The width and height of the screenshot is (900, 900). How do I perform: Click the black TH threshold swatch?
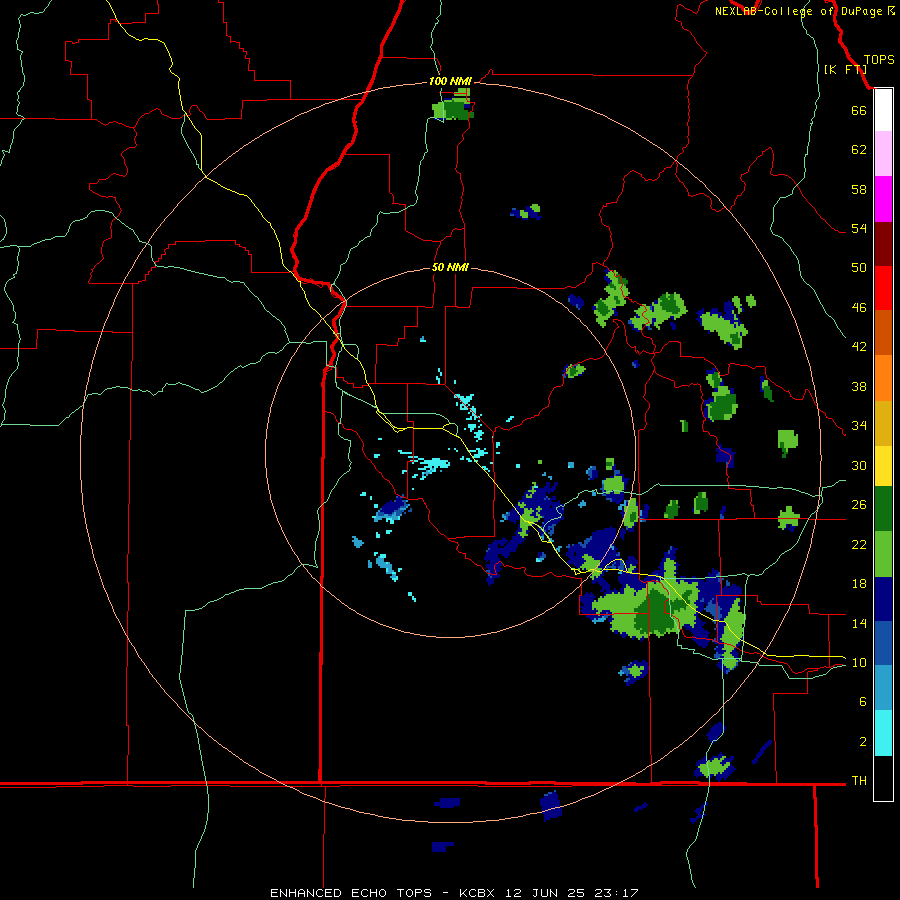click(x=883, y=778)
